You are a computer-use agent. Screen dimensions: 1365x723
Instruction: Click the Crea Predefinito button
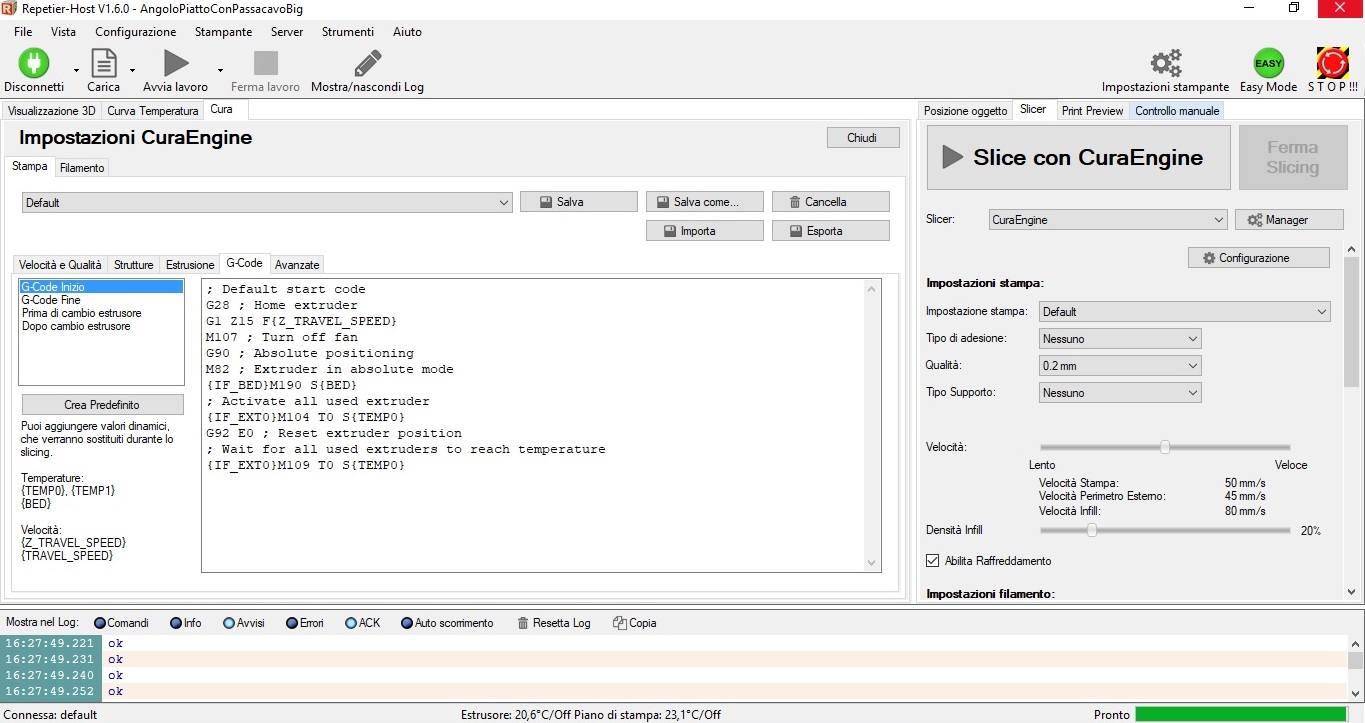[x=102, y=405]
